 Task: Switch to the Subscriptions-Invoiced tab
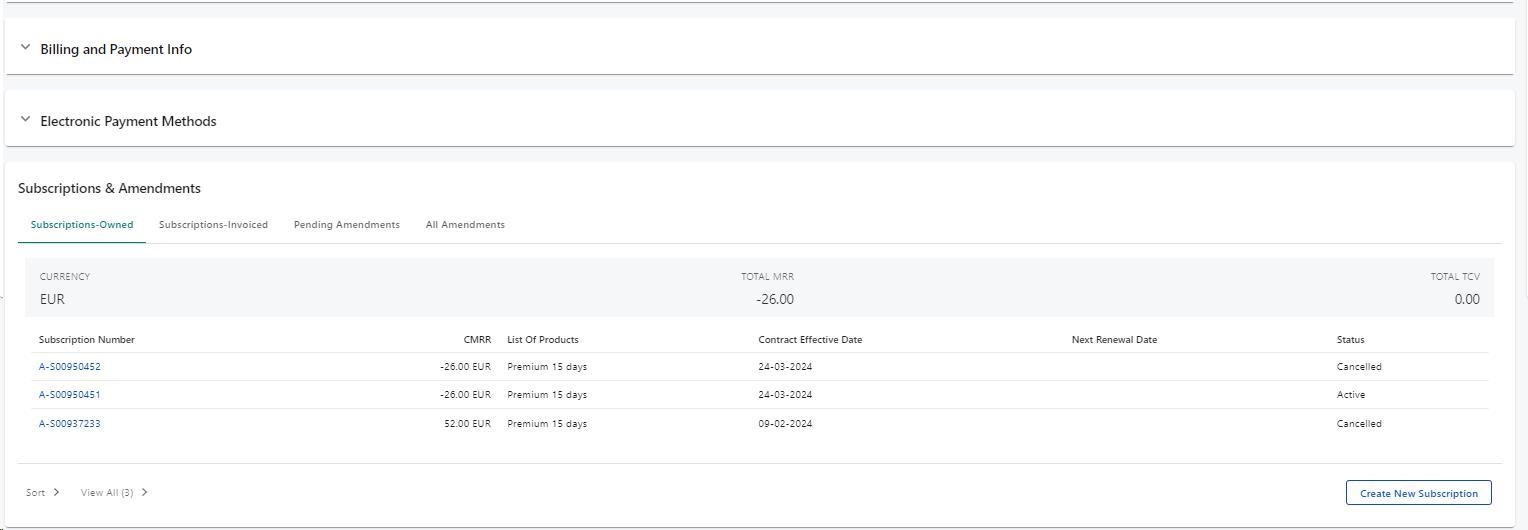[x=213, y=225]
